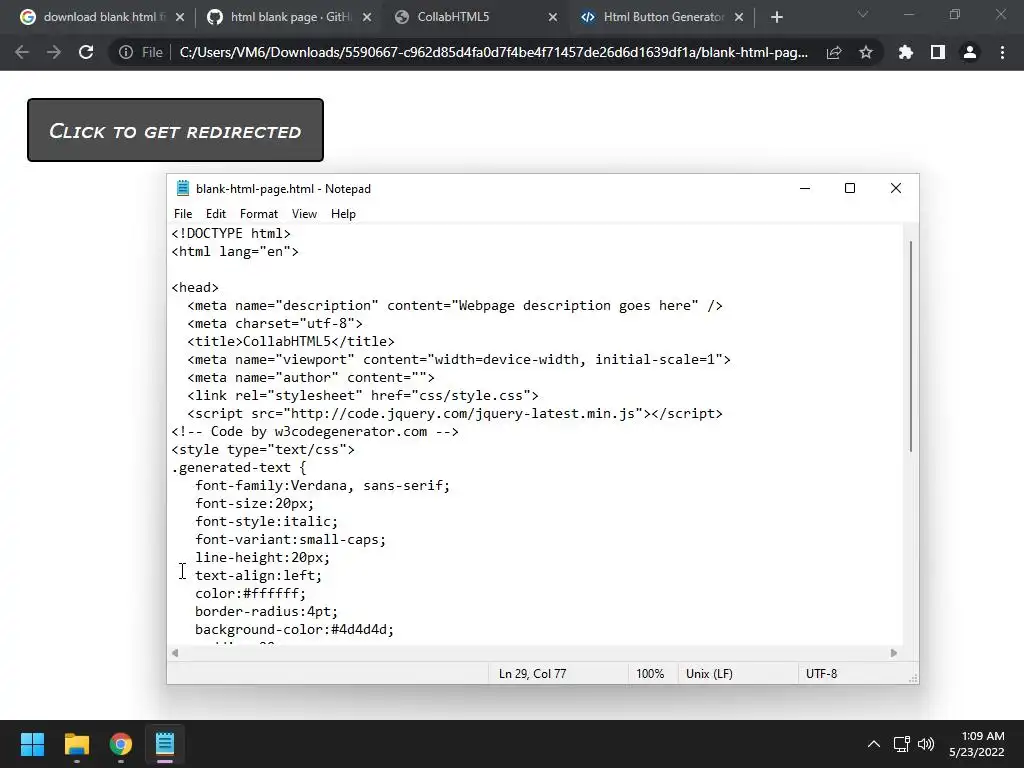Click the '<!DOCTYPE html>' line in Notepad
1024x768 pixels.
[231, 233]
